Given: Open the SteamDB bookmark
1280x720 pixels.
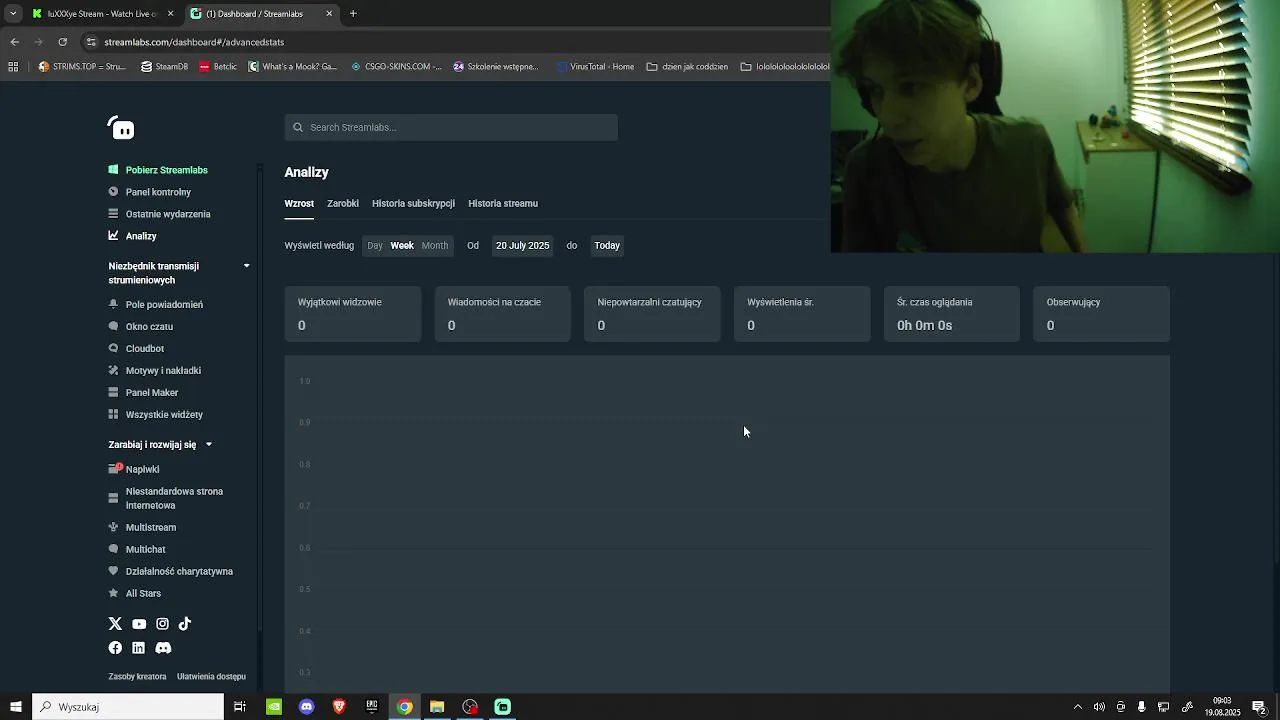Looking at the screenshot, I should [165, 67].
